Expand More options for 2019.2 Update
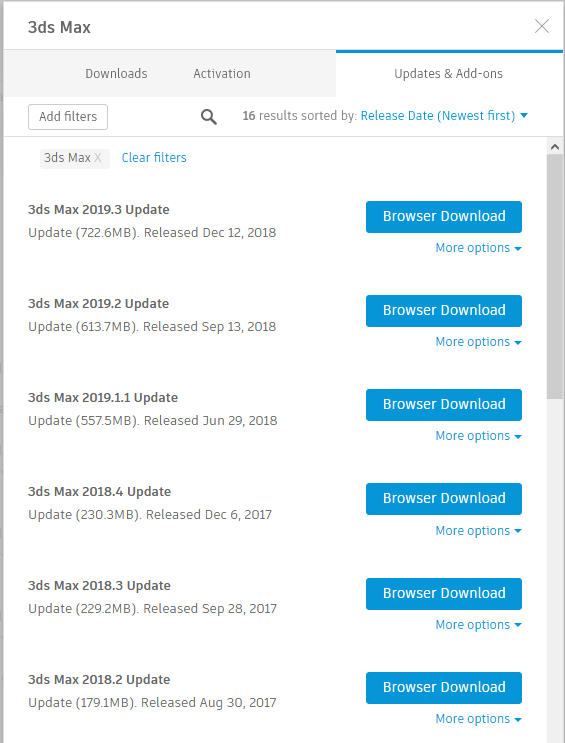Viewport: 565px width, 743px height. 478,342
